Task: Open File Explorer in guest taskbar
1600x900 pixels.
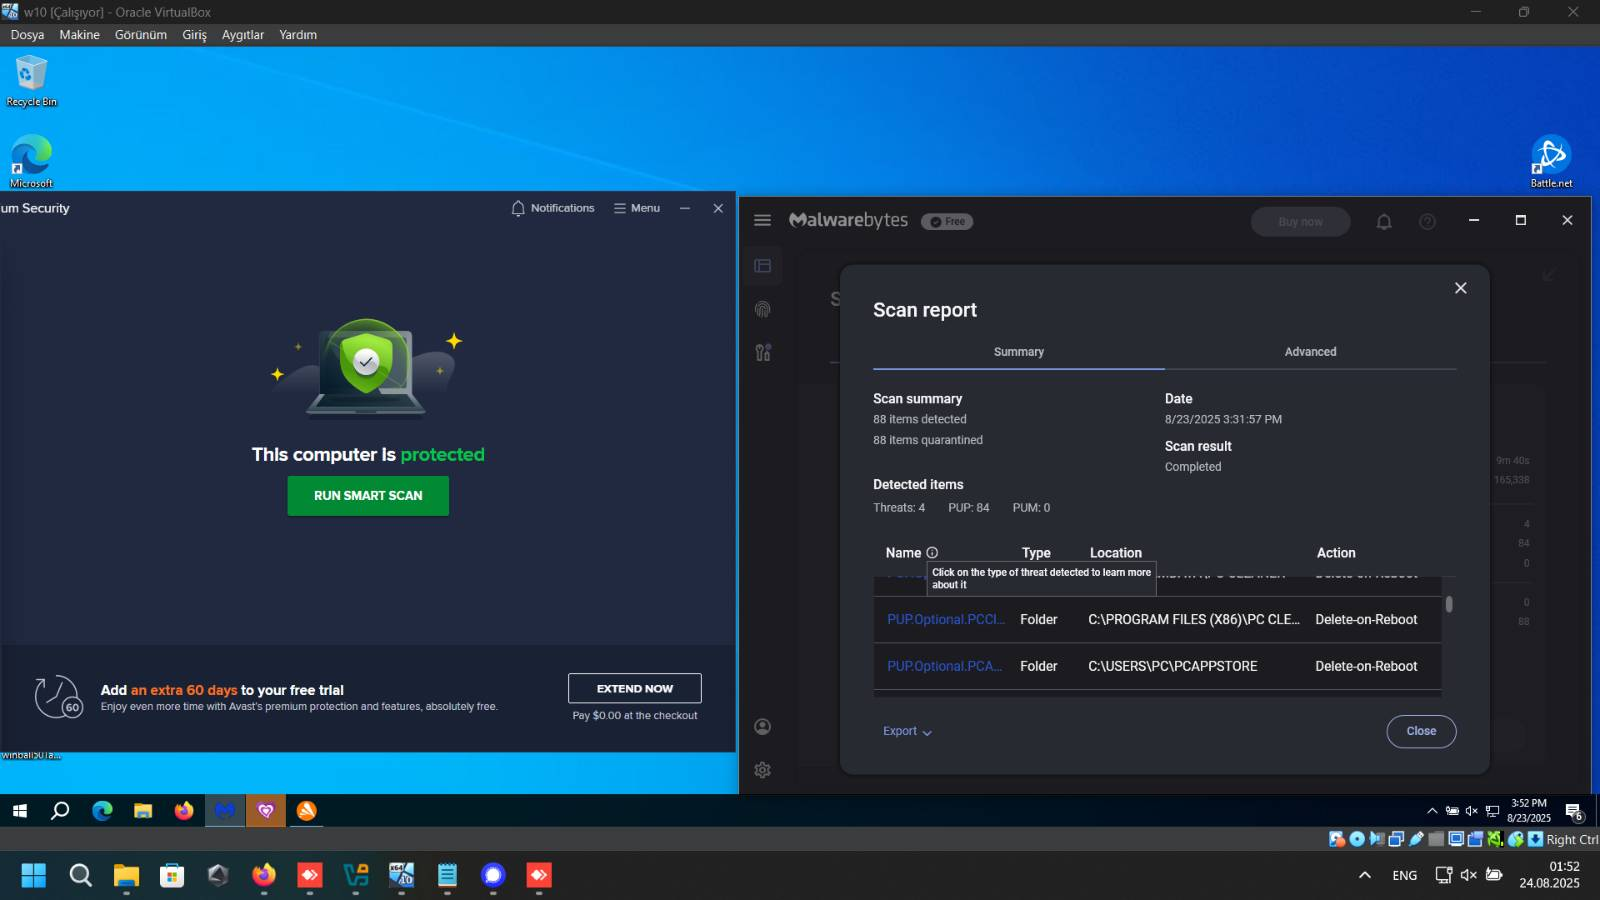Action: coord(143,811)
